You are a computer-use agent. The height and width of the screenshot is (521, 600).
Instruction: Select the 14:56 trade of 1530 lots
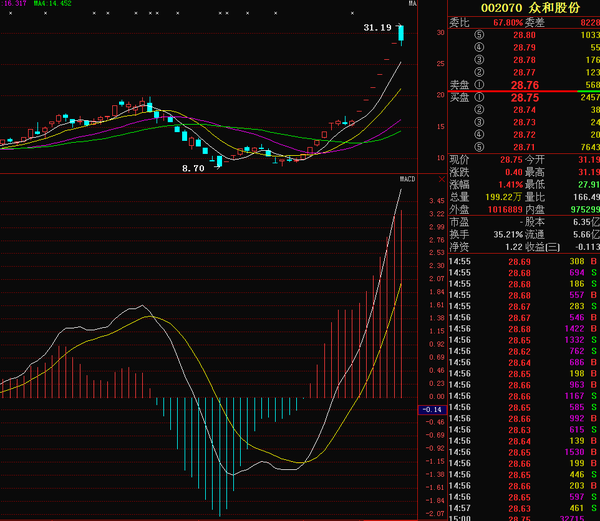[x=523, y=452]
